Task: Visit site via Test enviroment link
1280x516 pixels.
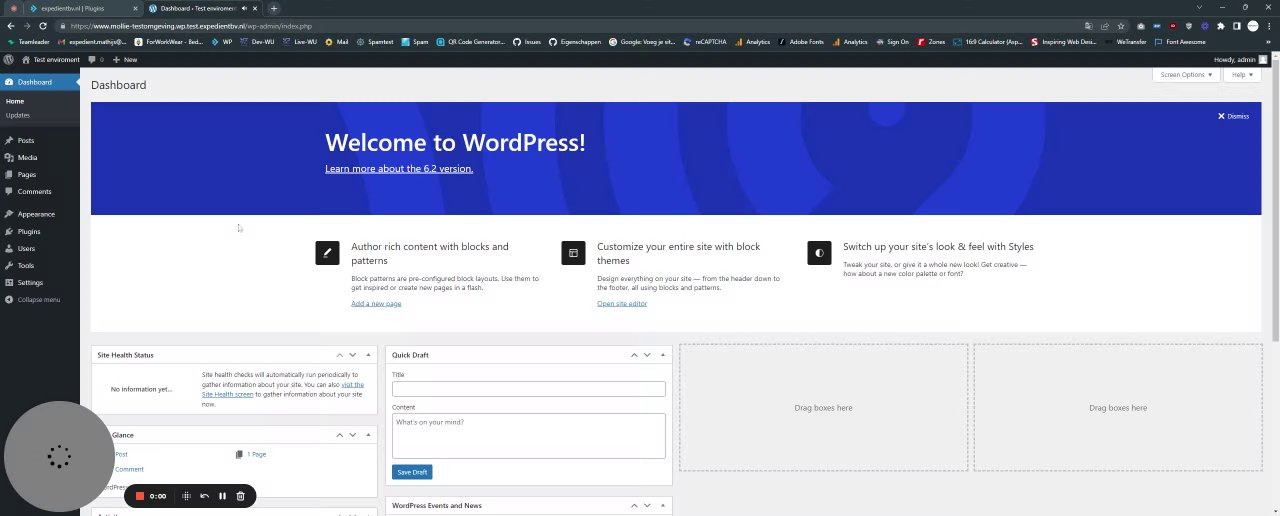Action: [x=50, y=60]
